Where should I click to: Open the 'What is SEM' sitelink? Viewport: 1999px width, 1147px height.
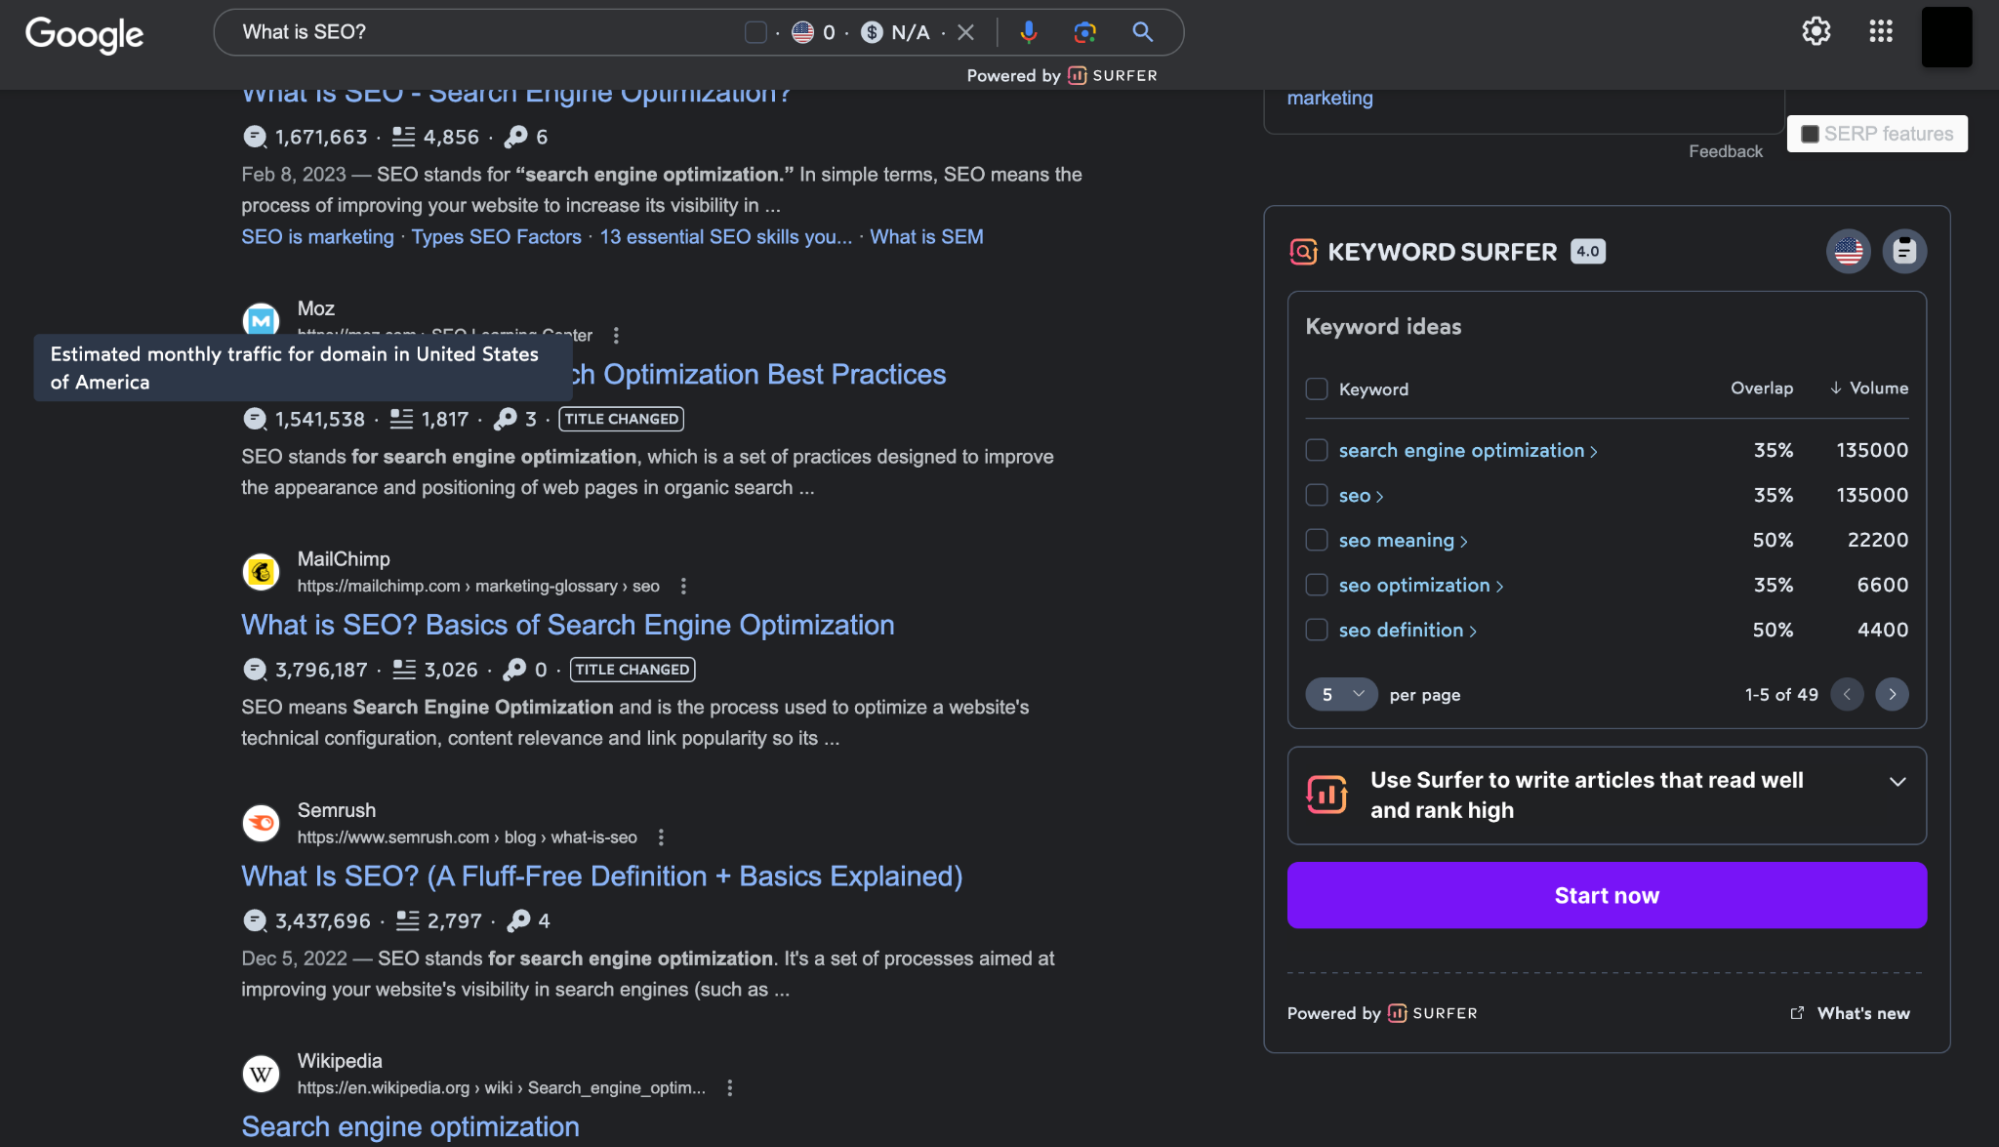tap(926, 237)
